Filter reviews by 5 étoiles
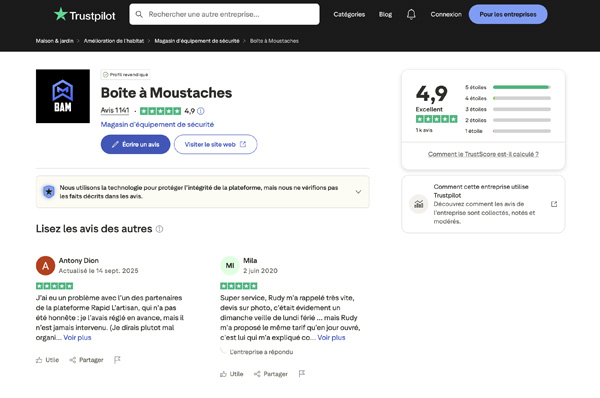Screen dimensions: 600x398 (x=508, y=87)
